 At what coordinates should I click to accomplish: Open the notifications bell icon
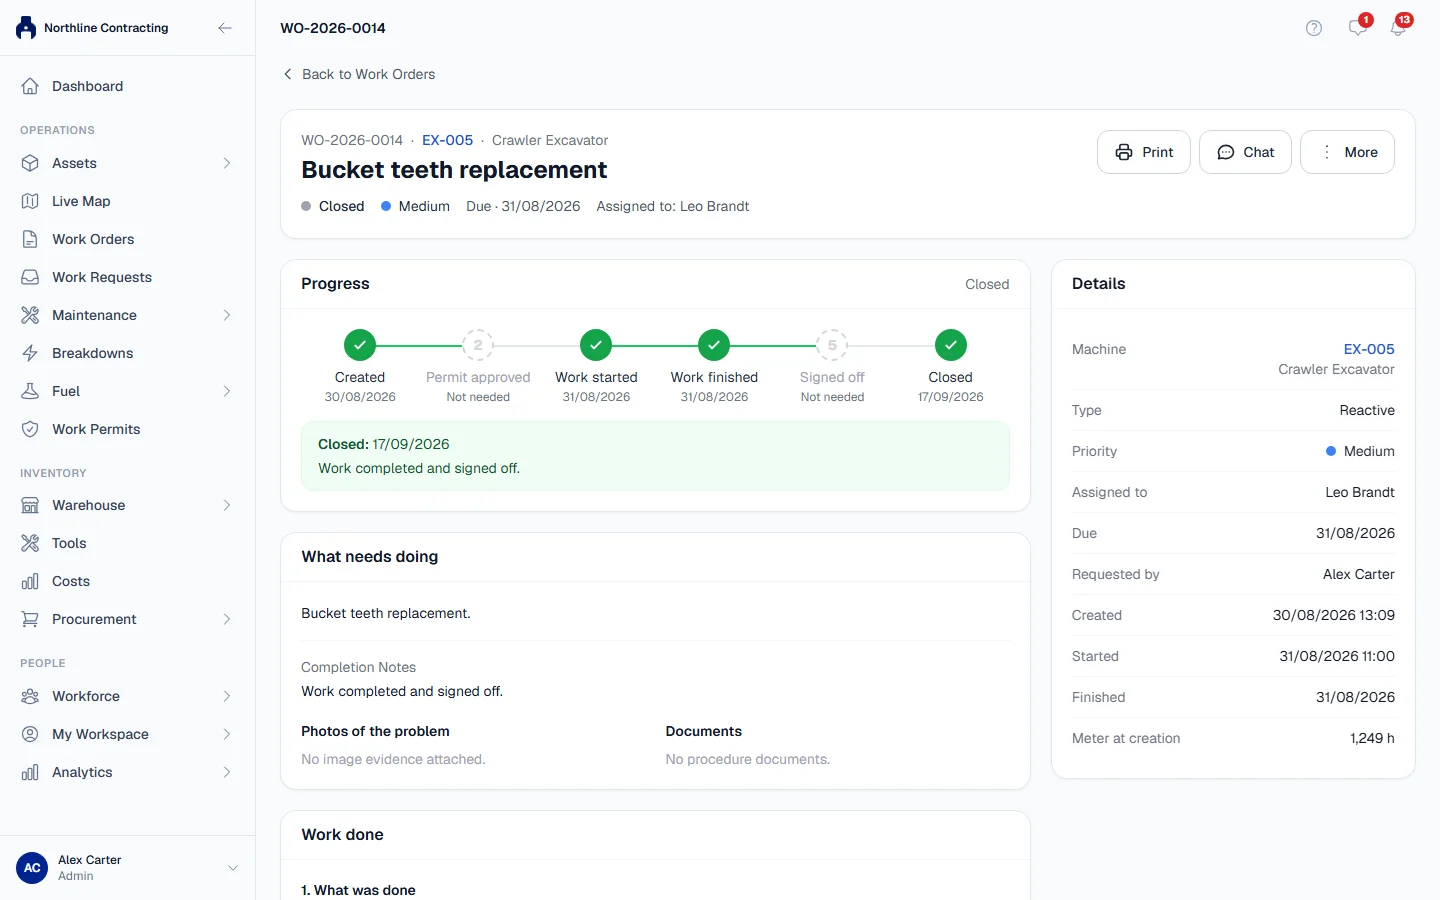point(1398,28)
